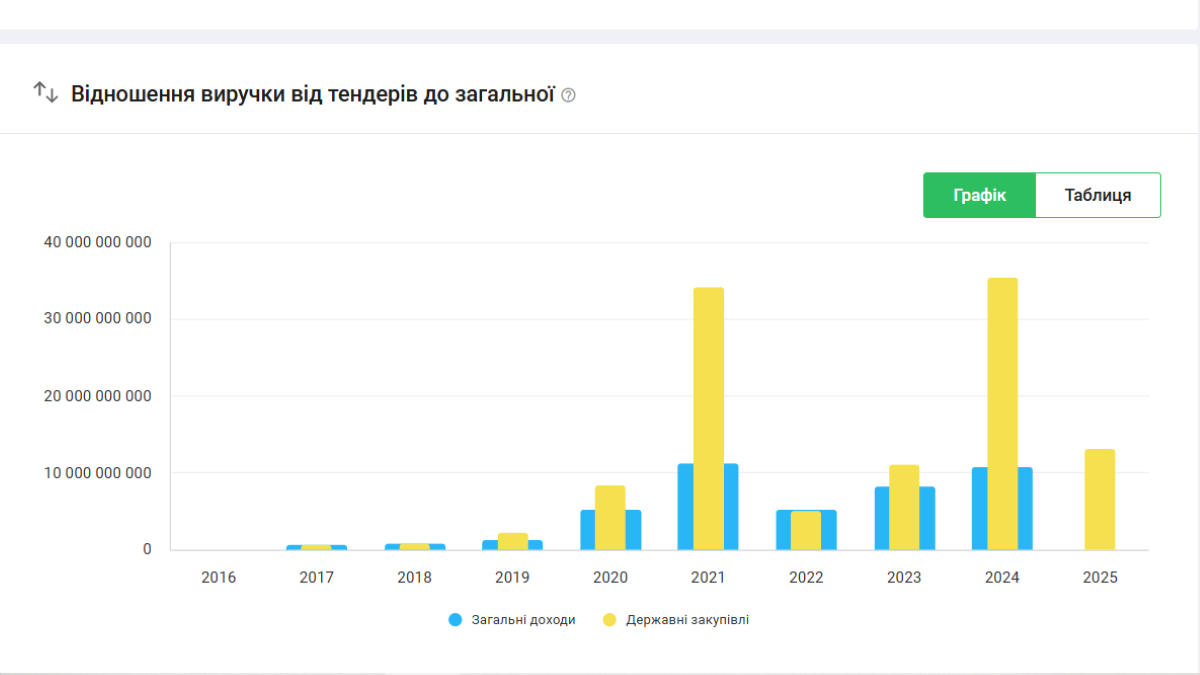Click the yellow legend circle marker

click(609, 620)
